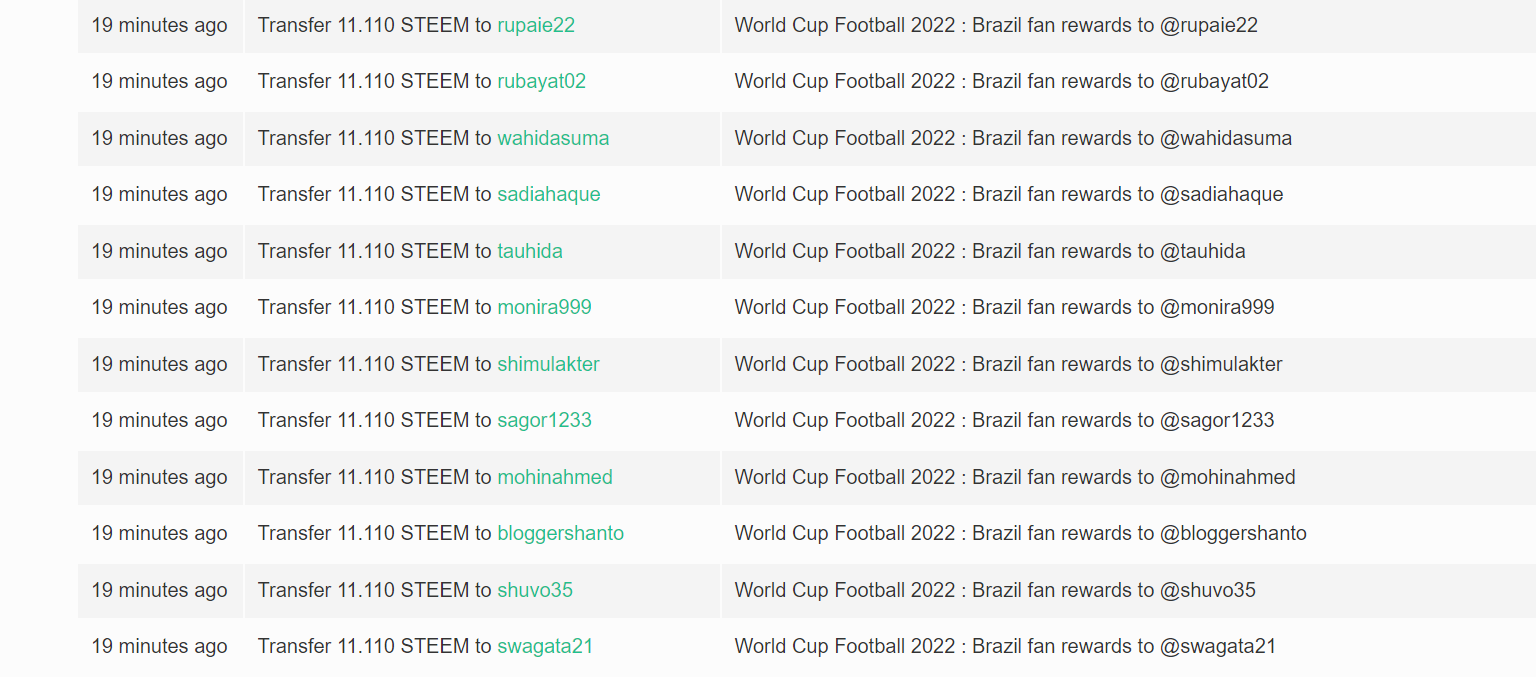Open the shimulakter account link
Image resolution: width=1536 pixels, height=677 pixels.
tap(548, 364)
